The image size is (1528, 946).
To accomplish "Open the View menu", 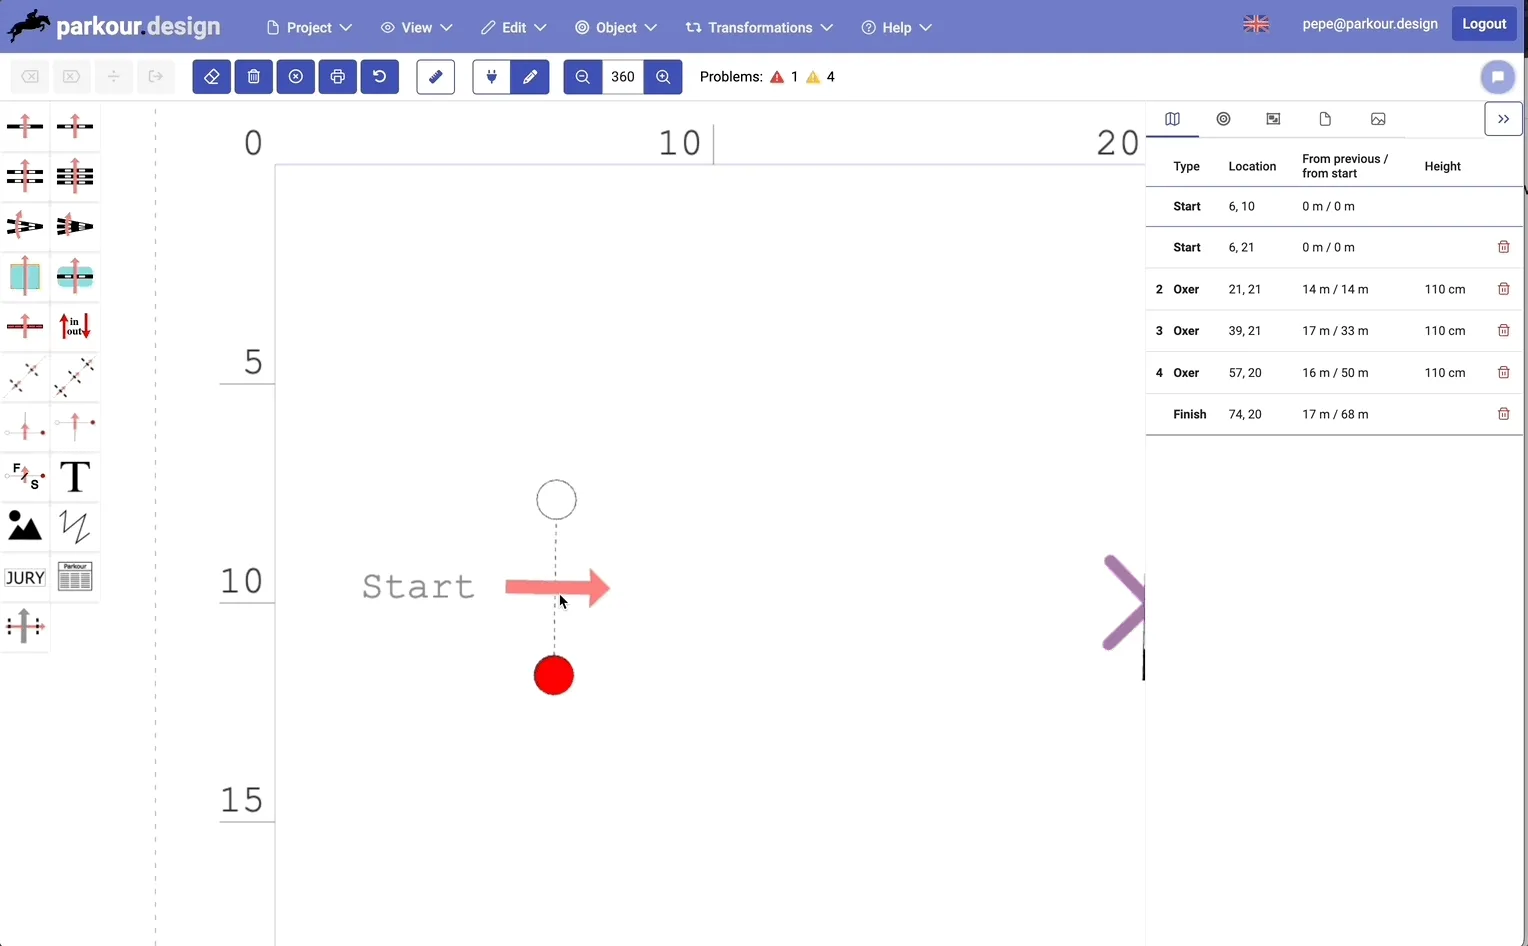I will 416,27.
